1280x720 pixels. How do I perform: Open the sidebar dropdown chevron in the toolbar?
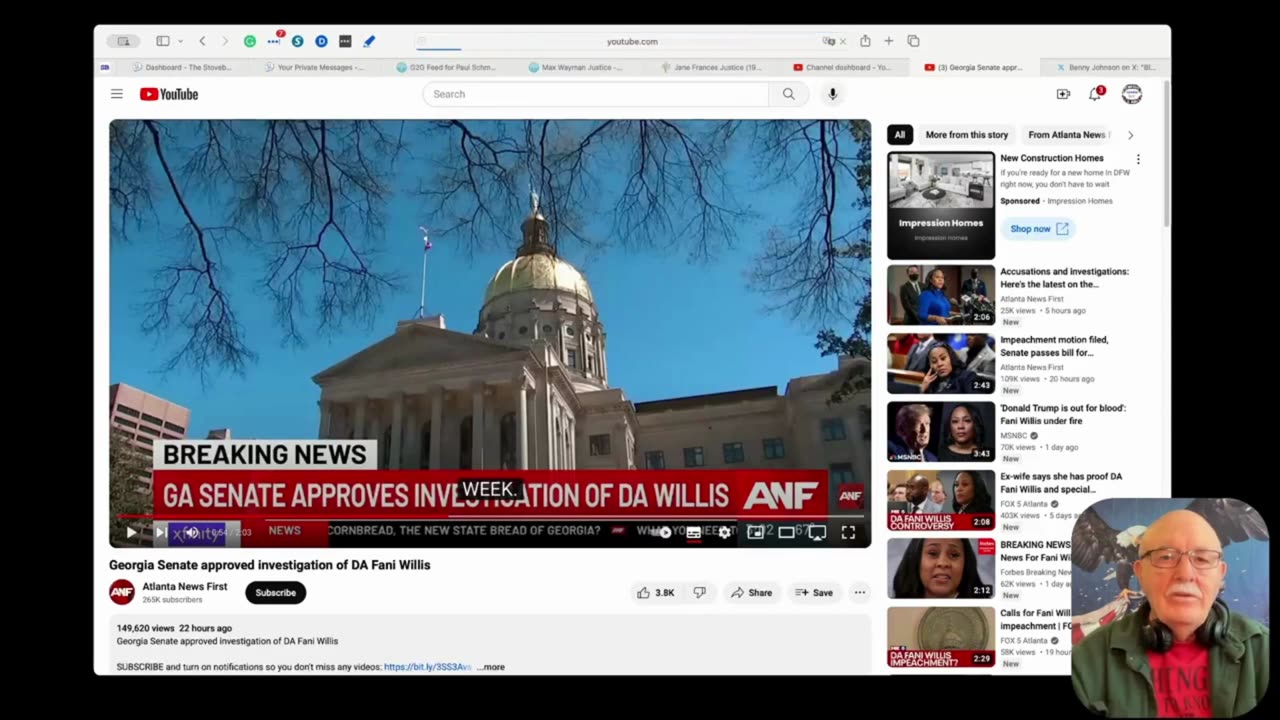[x=181, y=41]
